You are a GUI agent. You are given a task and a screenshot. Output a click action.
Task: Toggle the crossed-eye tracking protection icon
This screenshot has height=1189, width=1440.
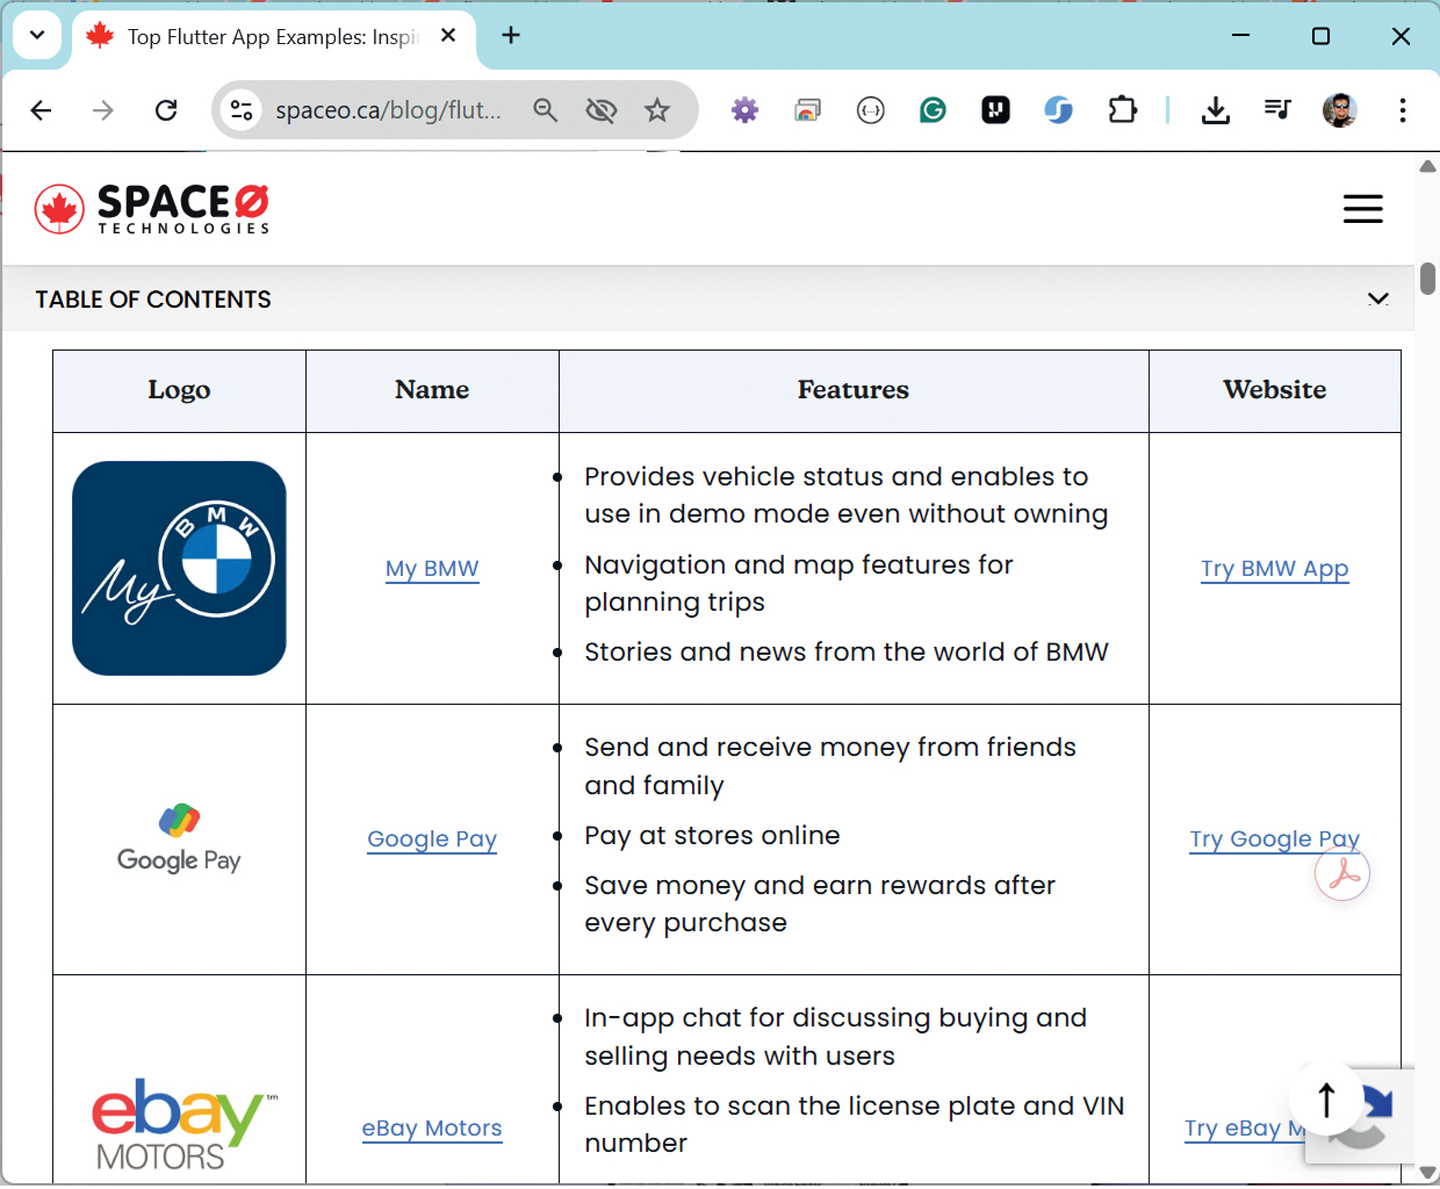[601, 110]
